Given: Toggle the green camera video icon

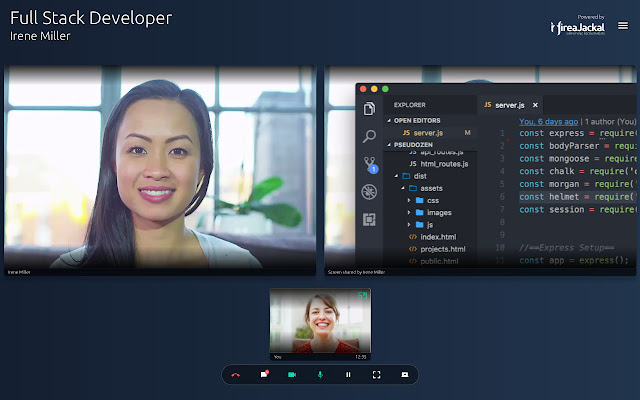Looking at the screenshot, I should pos(292,374).
